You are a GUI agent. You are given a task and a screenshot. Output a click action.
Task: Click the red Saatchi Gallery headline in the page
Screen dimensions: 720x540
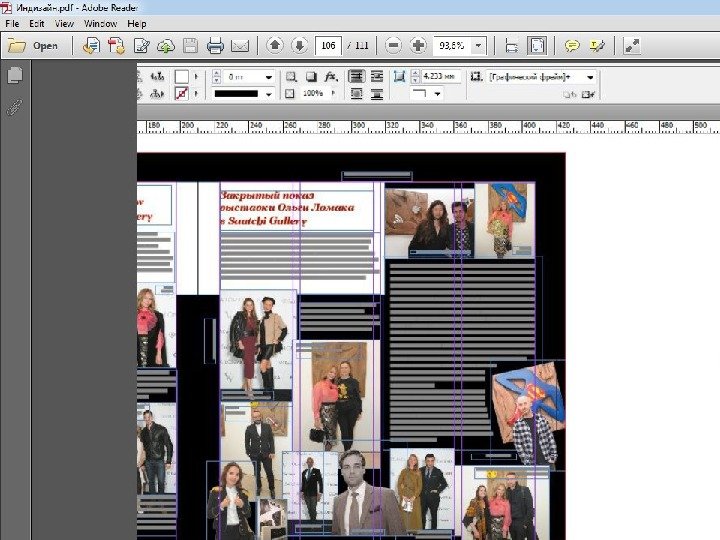[287, 208]
